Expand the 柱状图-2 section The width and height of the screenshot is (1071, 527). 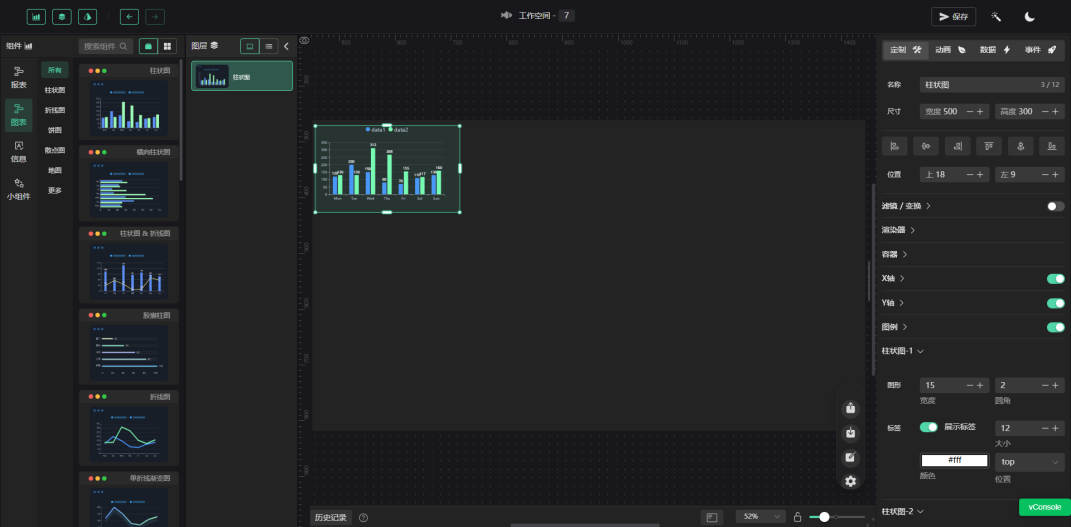click(x=903, y=511)
